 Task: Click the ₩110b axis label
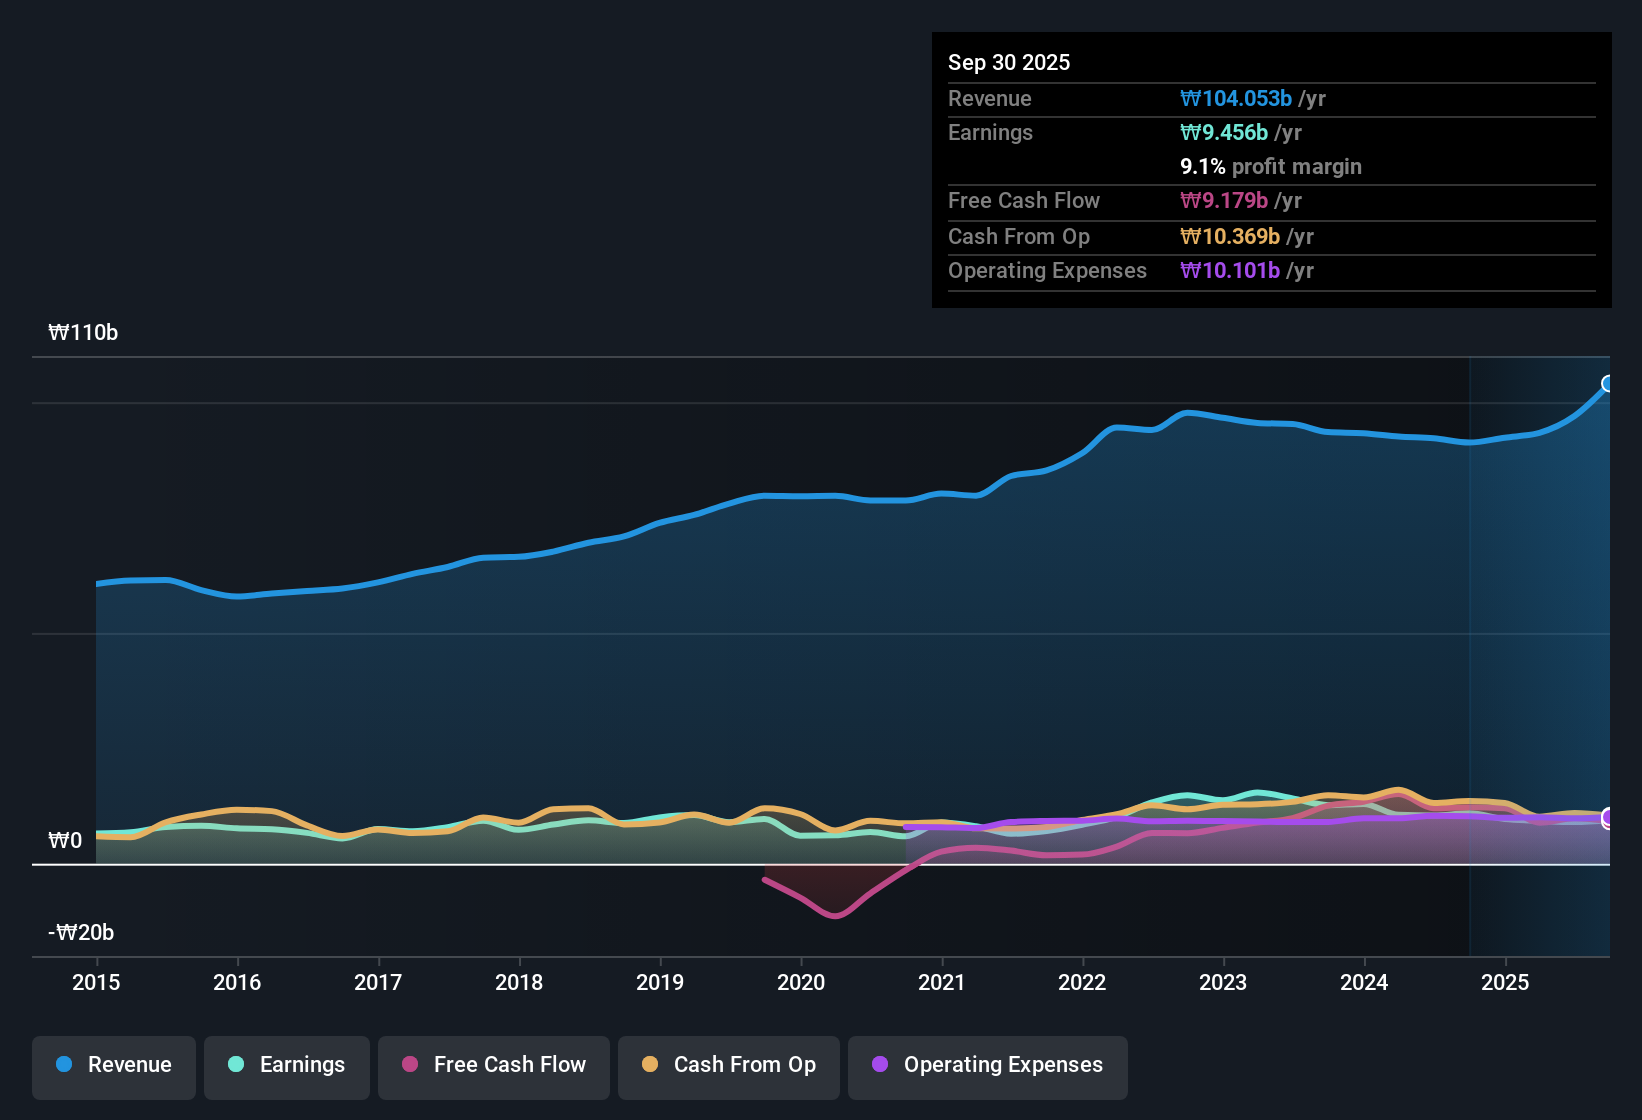click(84, 332)
